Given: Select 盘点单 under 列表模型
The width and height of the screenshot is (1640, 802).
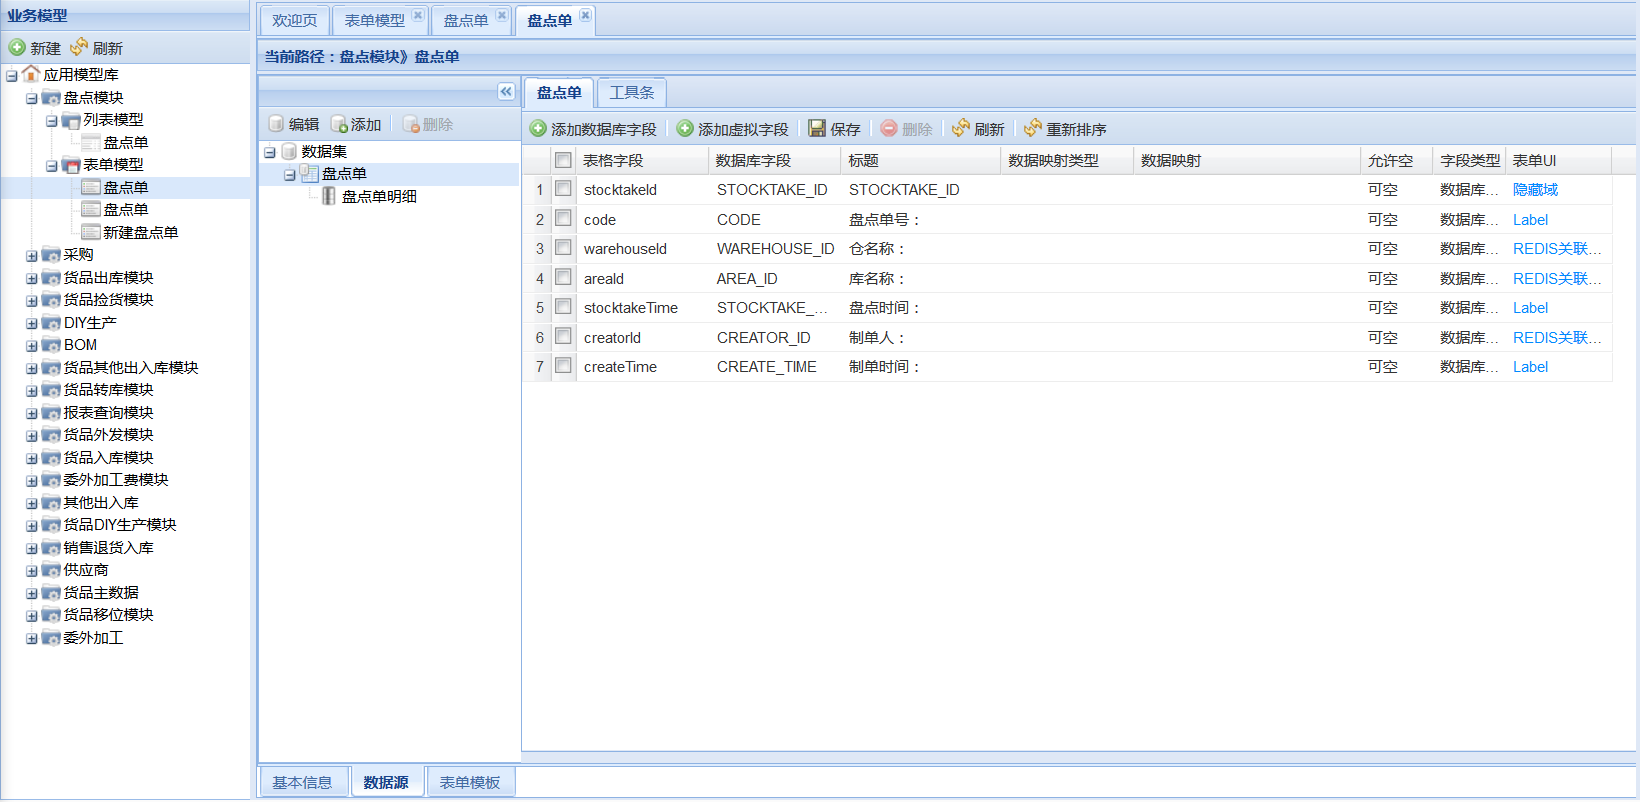Looking at the screenshot, I should click(x=126, y=142).
